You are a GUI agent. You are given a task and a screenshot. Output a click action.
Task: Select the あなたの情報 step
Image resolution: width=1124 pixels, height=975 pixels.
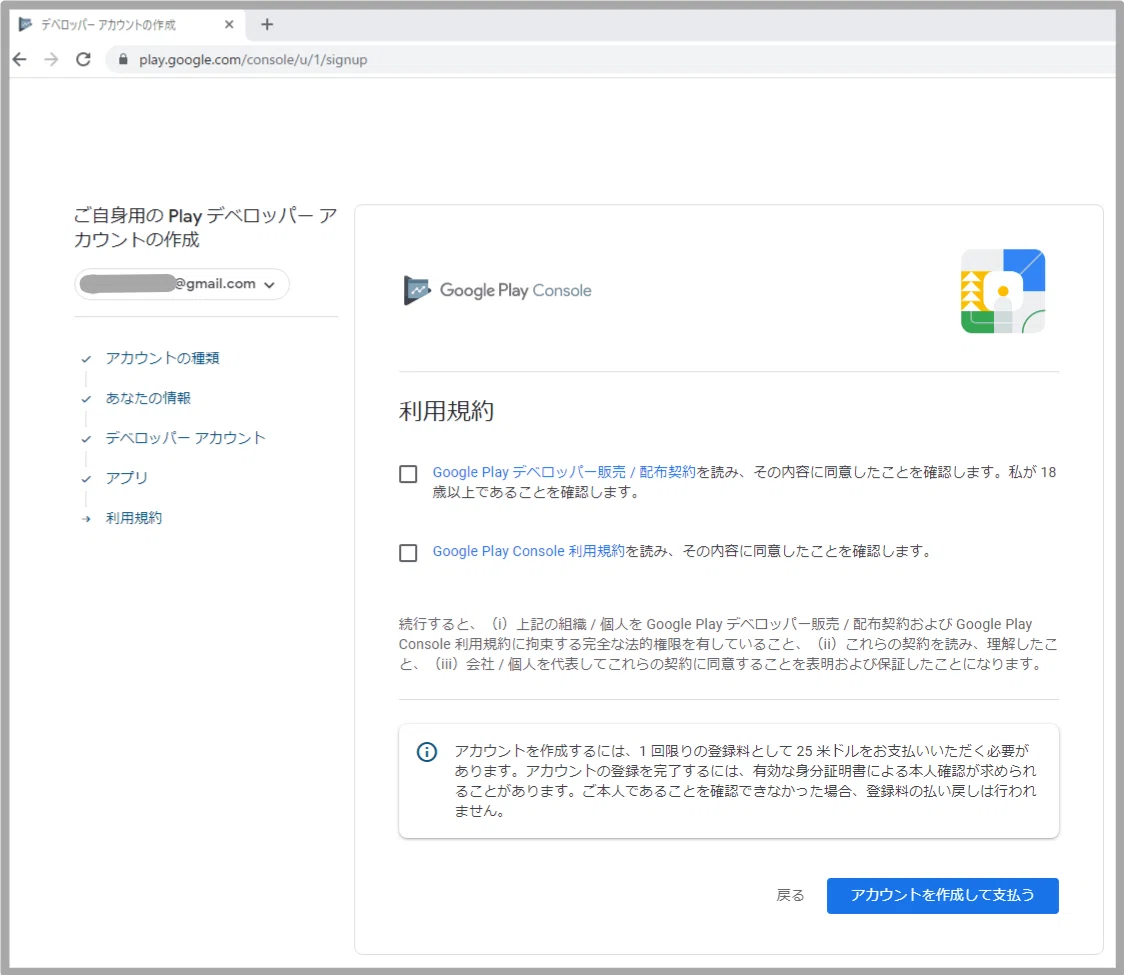pyautogui.click(x=148, y=398)
